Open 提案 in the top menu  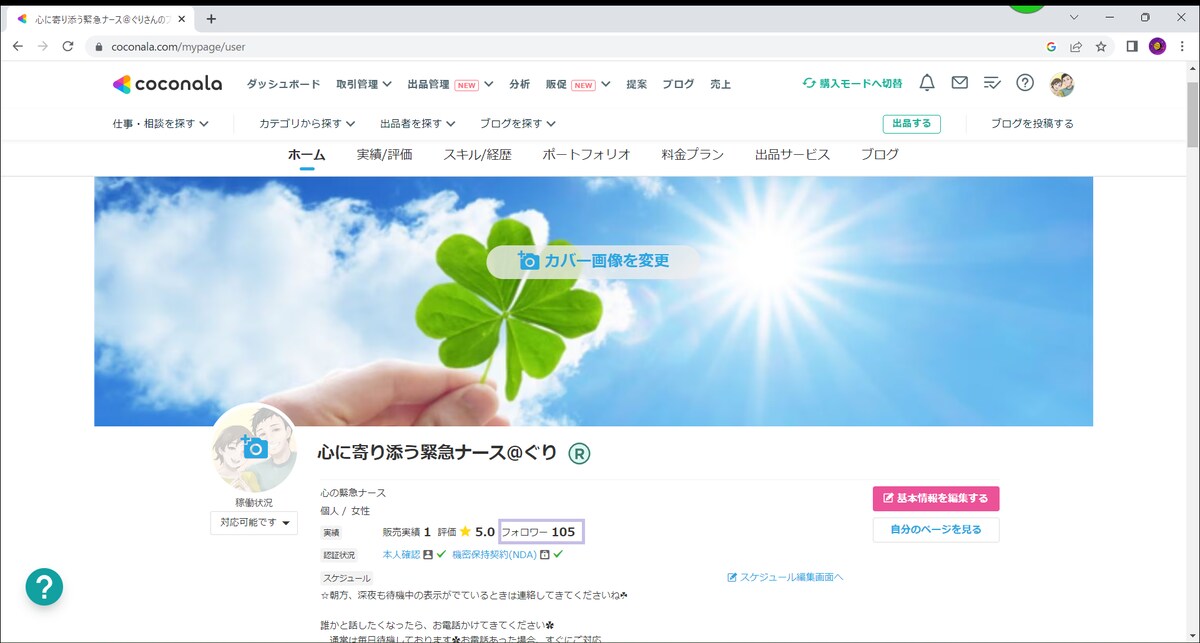coord(637,84)
